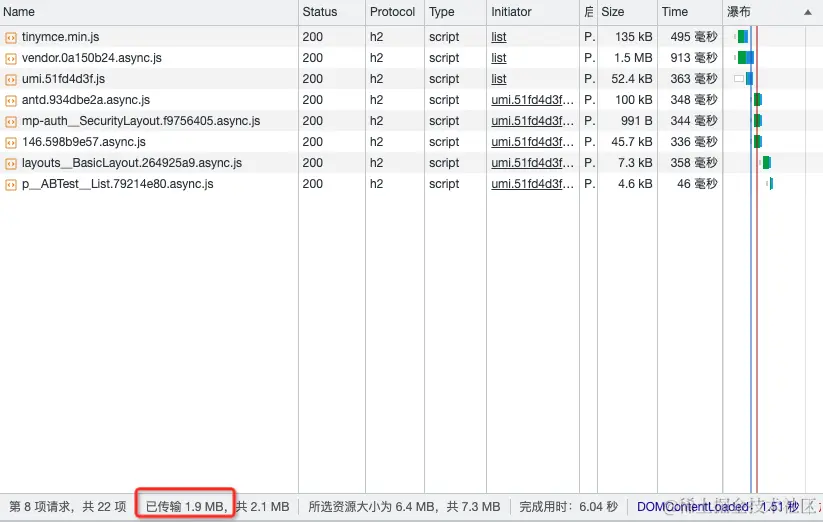This screenshot has height=522, width=823.
Task: Sort by the Type column header
Action: (455, 12)
